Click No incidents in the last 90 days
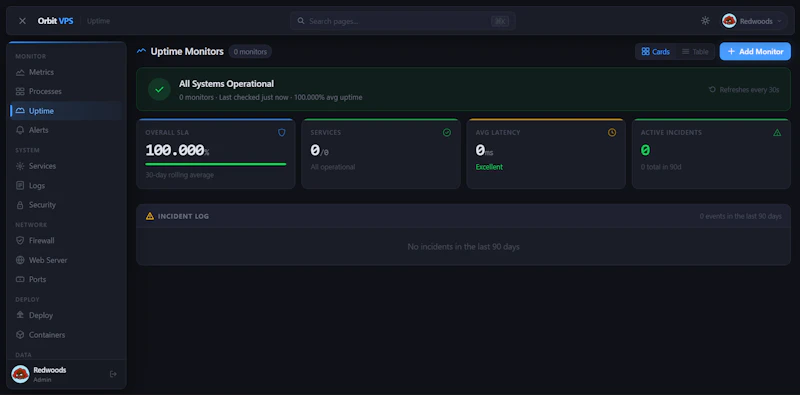The image size is (800, 395). [x=463, y=247]
